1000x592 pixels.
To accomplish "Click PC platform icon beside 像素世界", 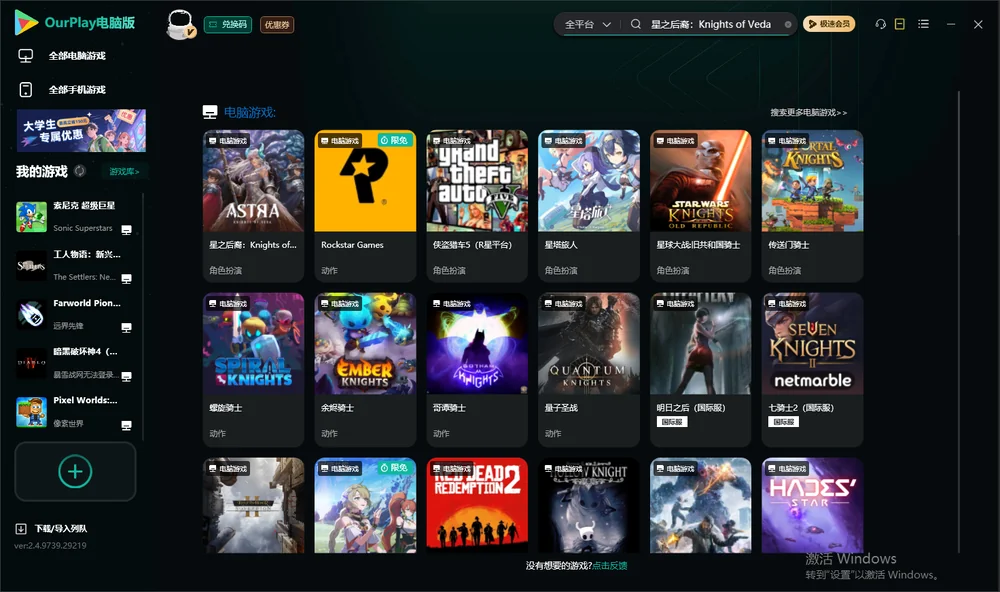I will point(126,426).
